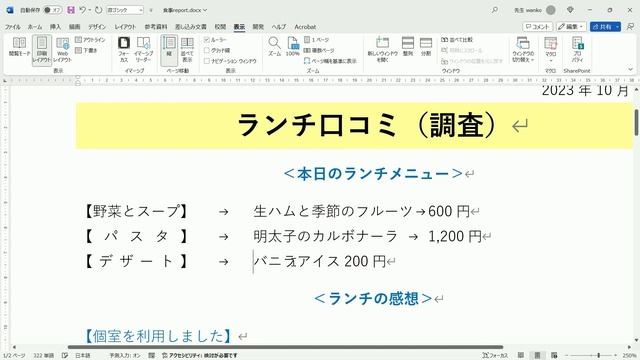This screenshot has height=360, width=640.
Task: Click Japanese (日本語) language indicator
Action: [82, 356]
